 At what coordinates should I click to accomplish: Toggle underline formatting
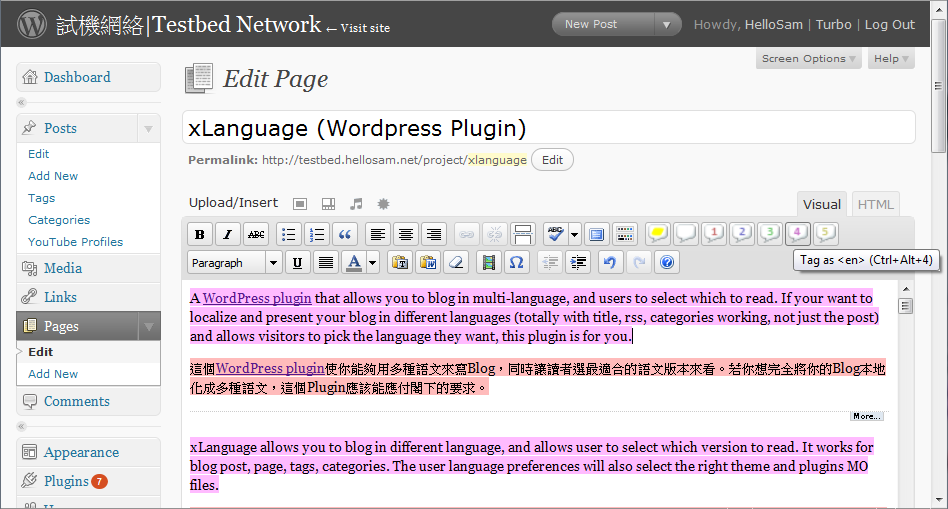pos(297,262)
